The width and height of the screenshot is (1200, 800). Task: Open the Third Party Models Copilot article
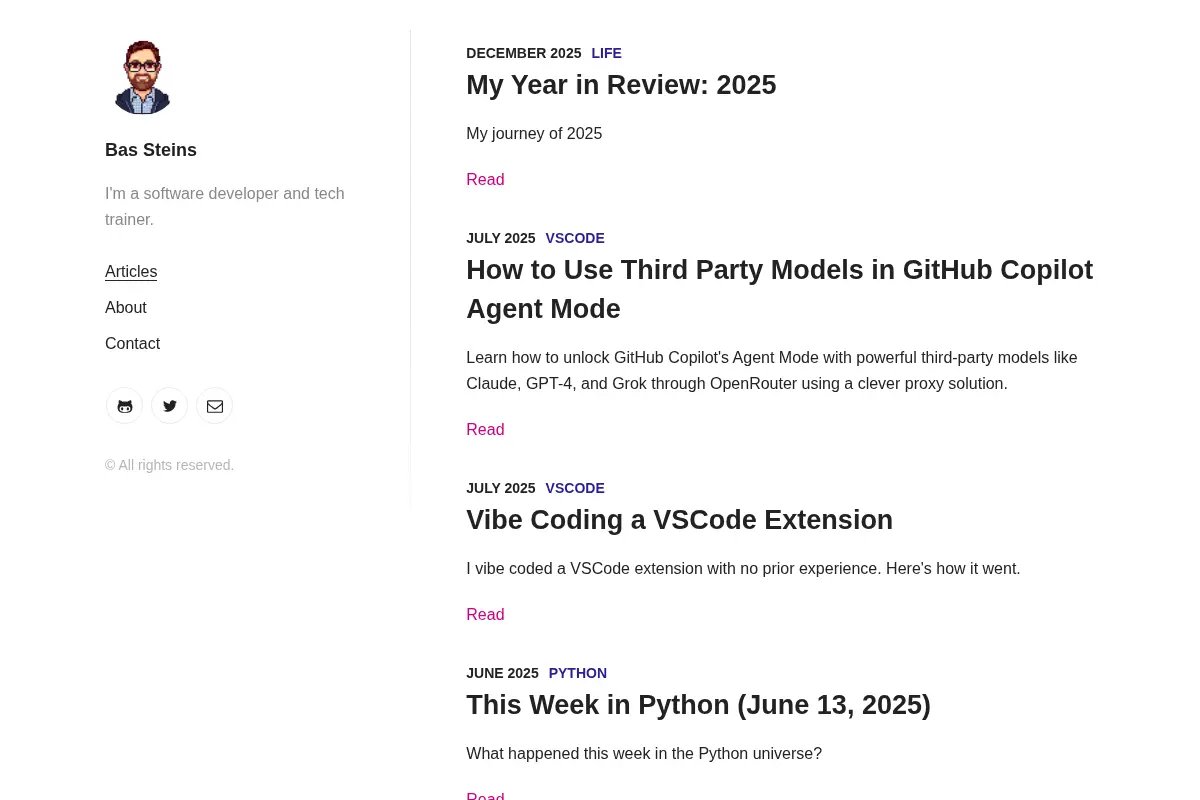pos(780,289)
